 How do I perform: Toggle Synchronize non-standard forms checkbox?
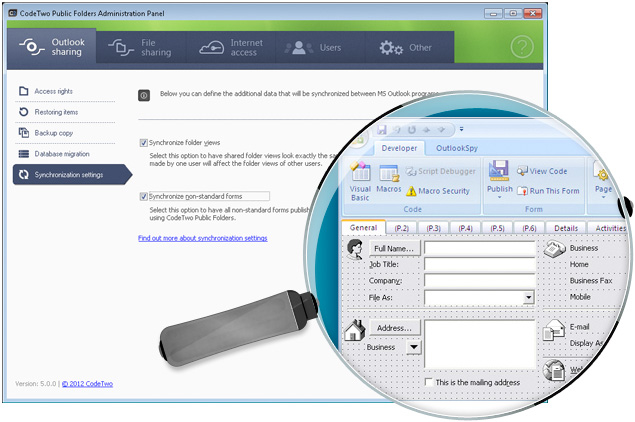click(143, 196)
